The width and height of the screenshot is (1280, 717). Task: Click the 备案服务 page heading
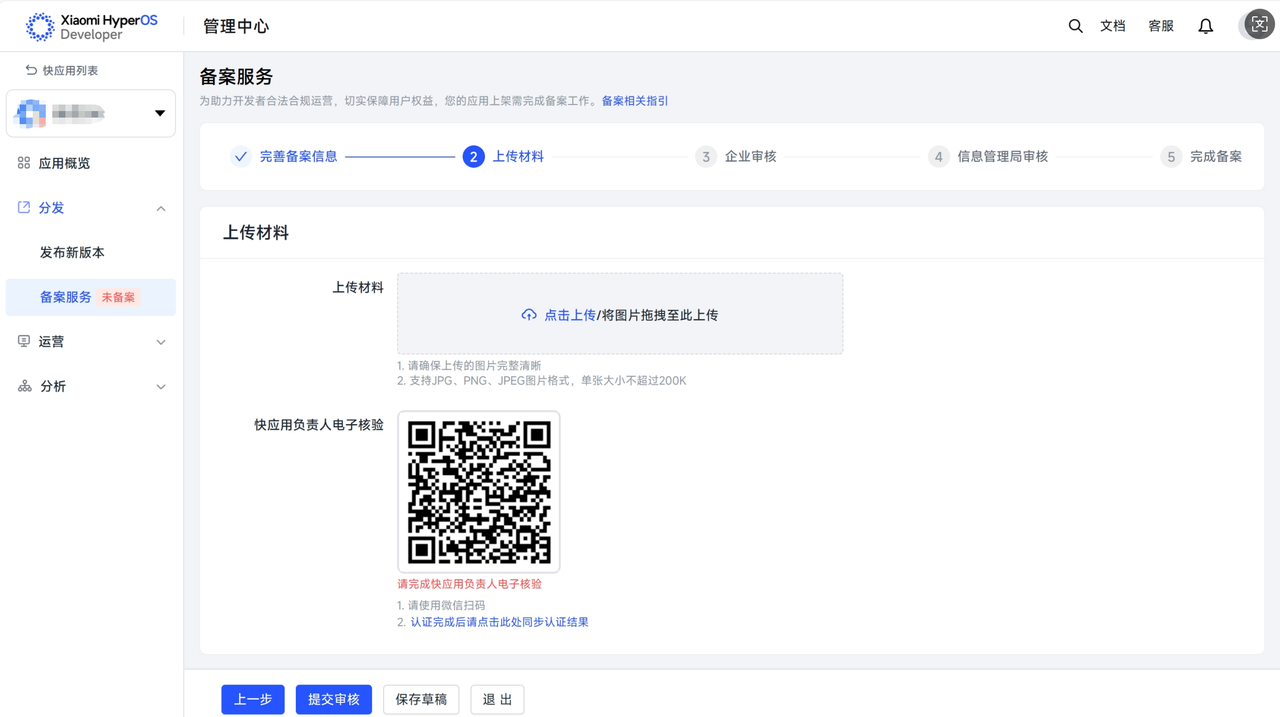coord(236,77)
